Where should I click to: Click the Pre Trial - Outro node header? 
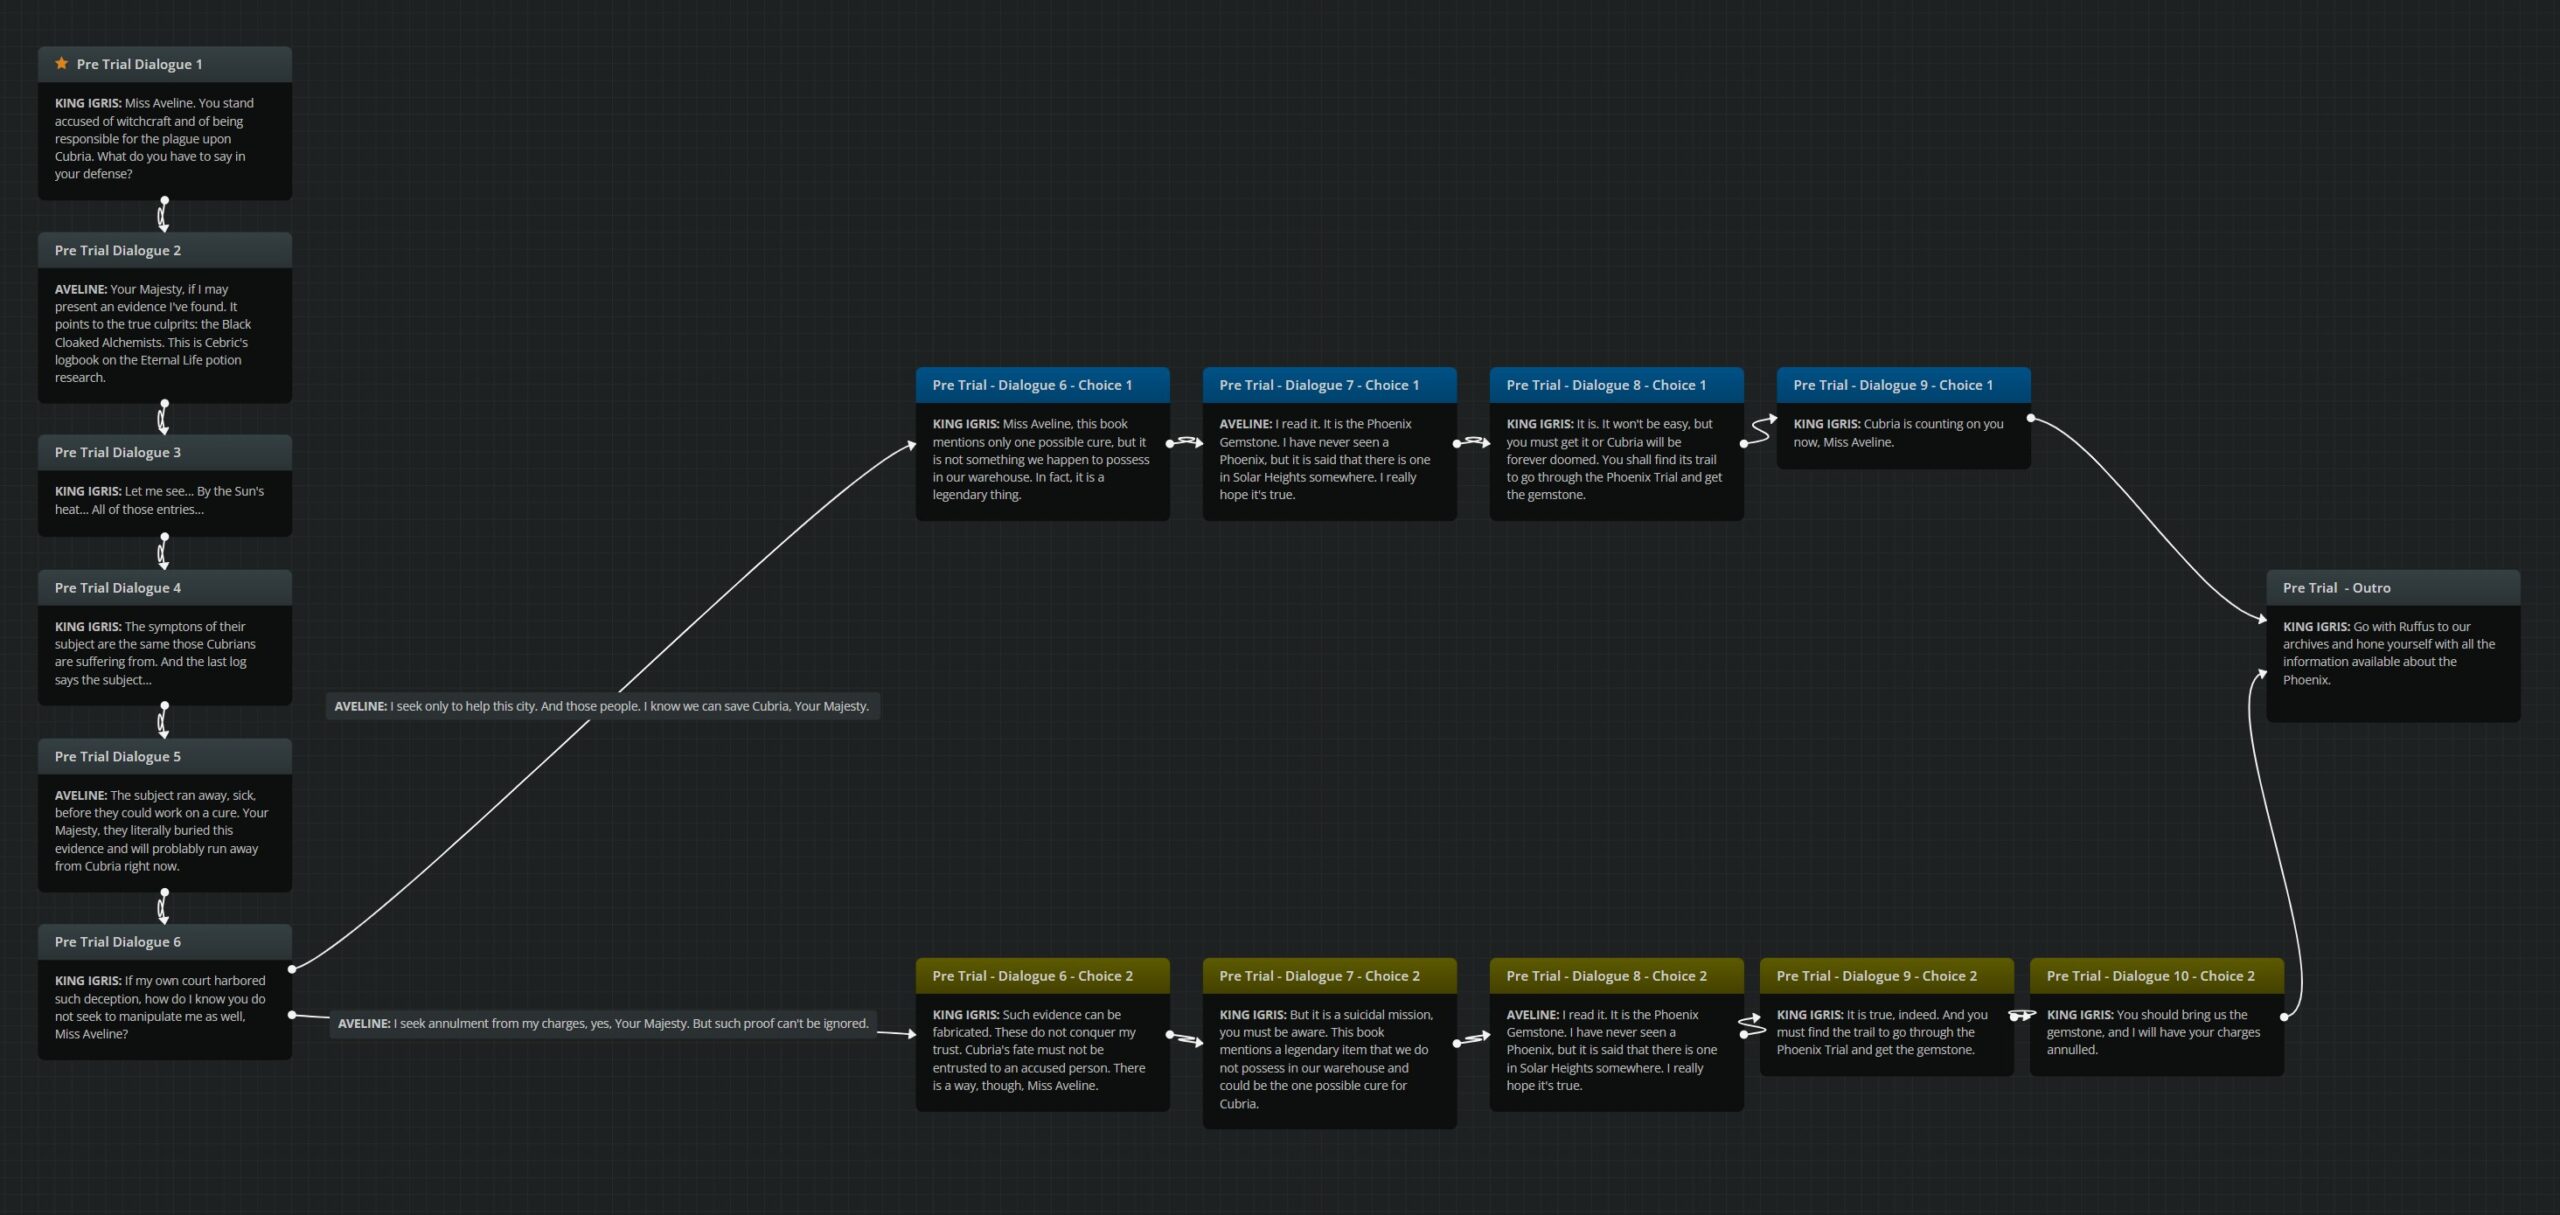2392,588
